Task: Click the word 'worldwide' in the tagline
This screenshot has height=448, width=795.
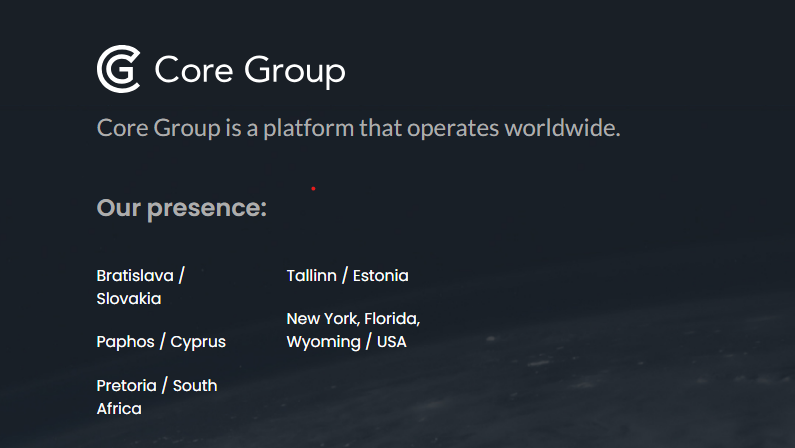Action: (x=559, y=128)
